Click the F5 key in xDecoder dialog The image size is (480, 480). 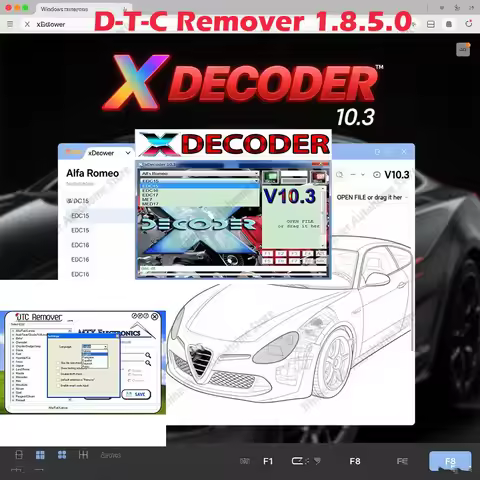(x=267, y=261)
